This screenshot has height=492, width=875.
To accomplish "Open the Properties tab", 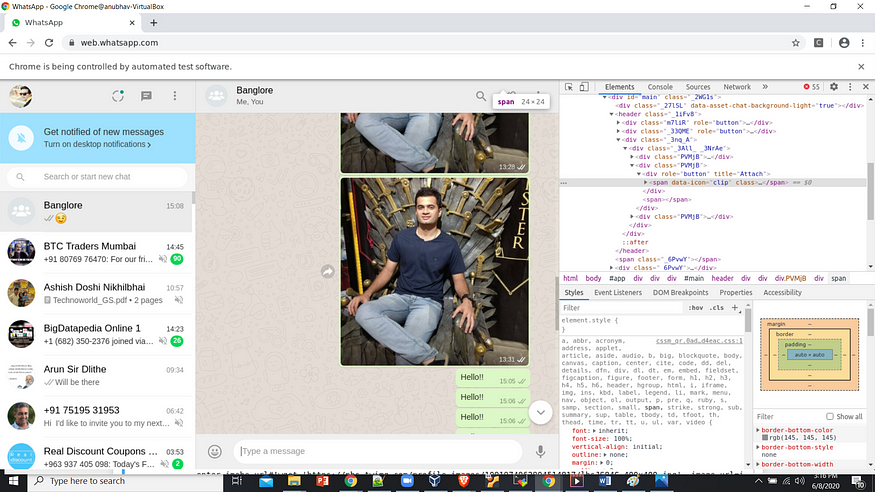I will pos(735,292).
